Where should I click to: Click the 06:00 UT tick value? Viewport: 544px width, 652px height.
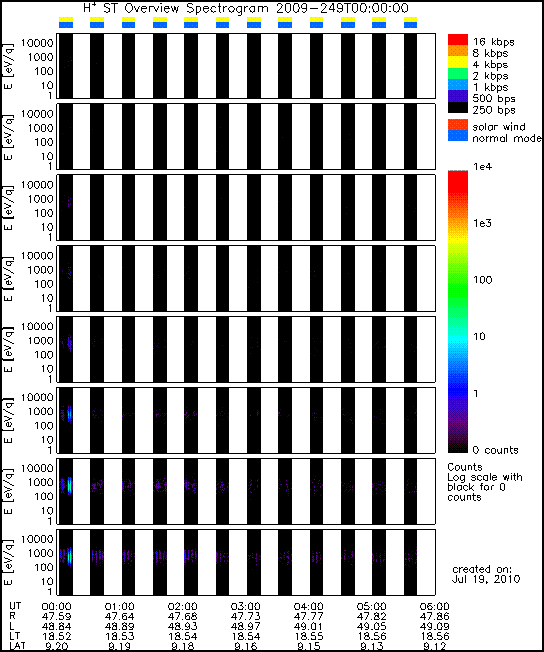[x=435, y=607]
